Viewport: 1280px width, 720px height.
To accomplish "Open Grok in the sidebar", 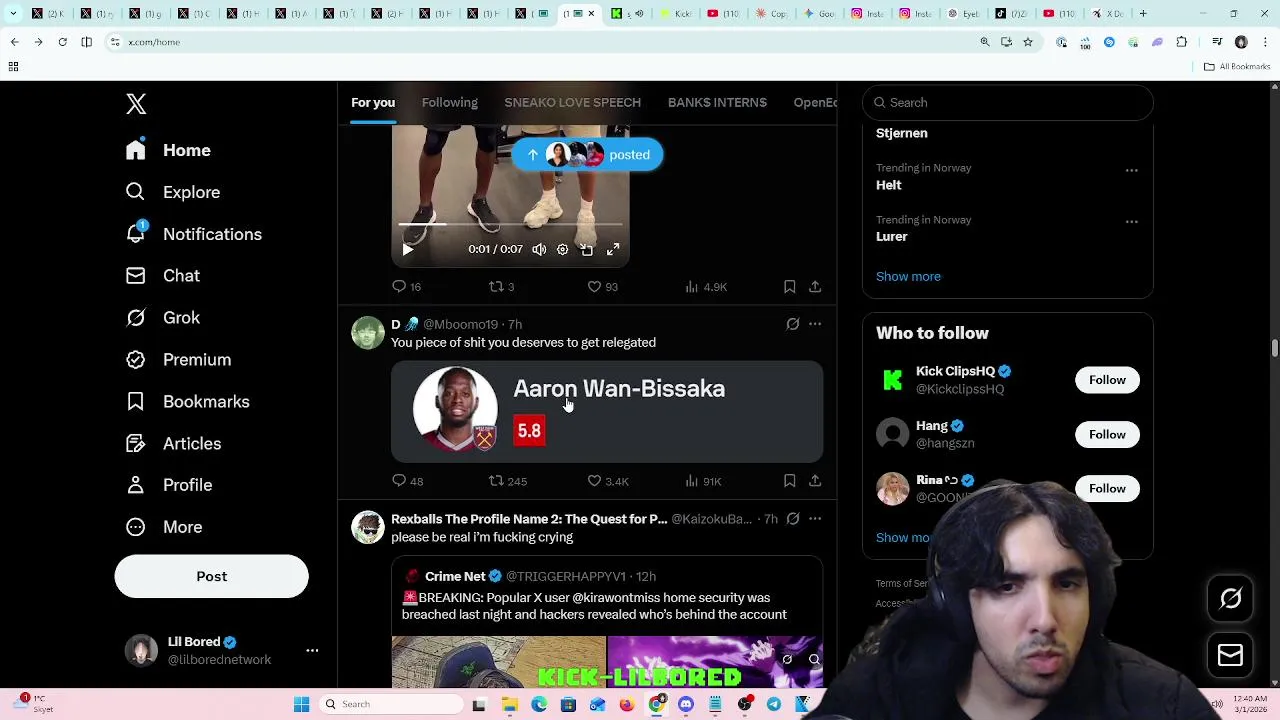I will [x=162, y=318].
